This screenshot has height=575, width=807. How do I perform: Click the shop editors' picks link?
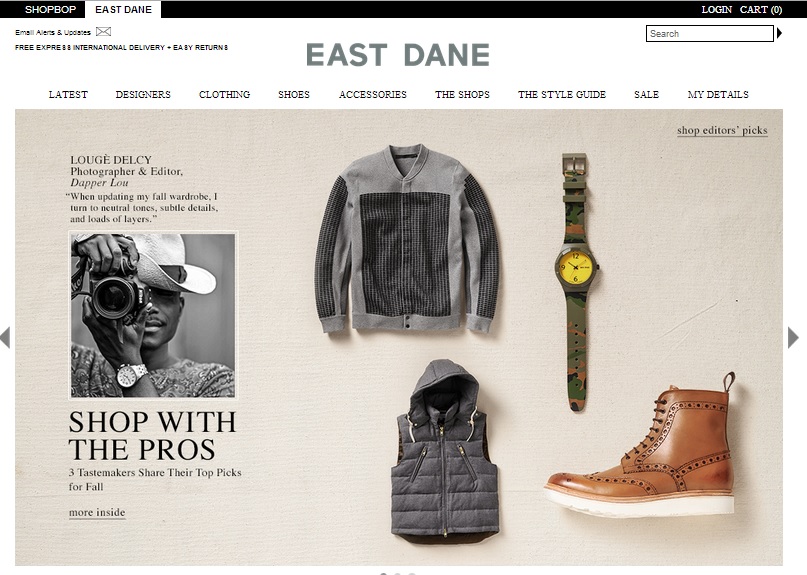pos(722,130)
